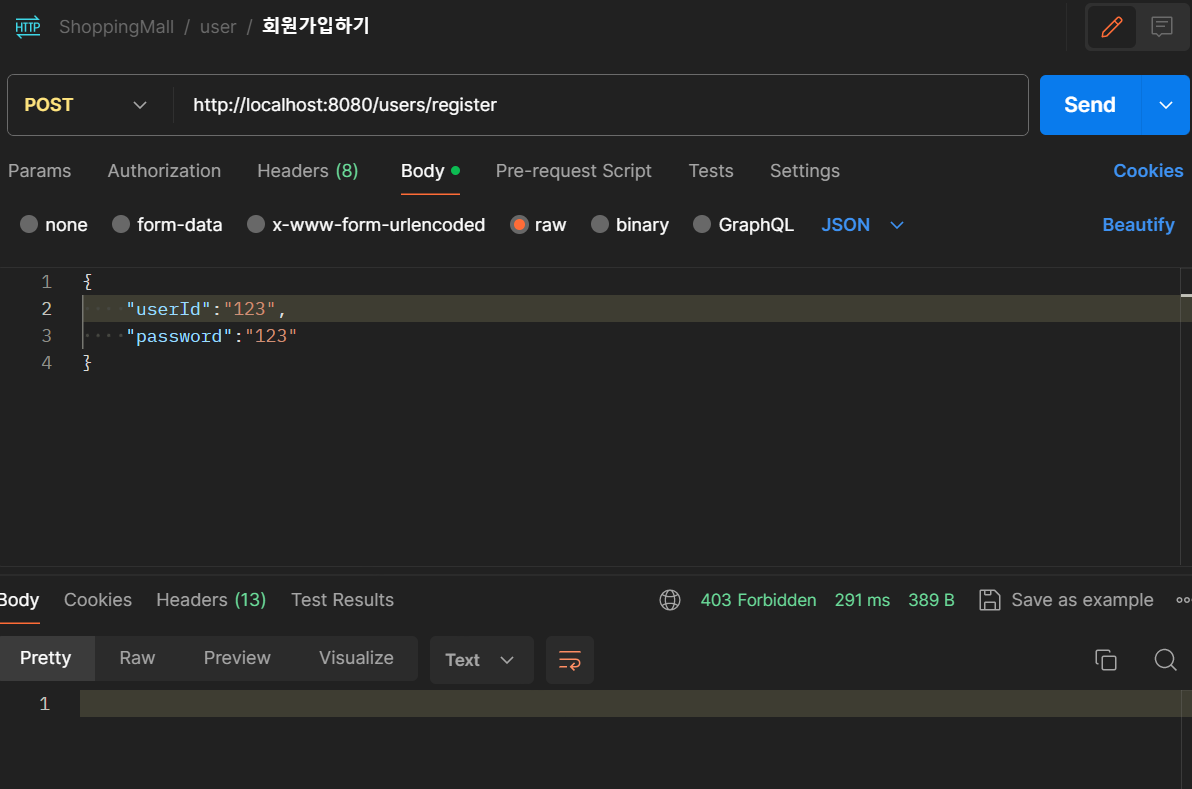Click the 403 Forbidden status text
The image size is (1192, 789).
(758, 600)
